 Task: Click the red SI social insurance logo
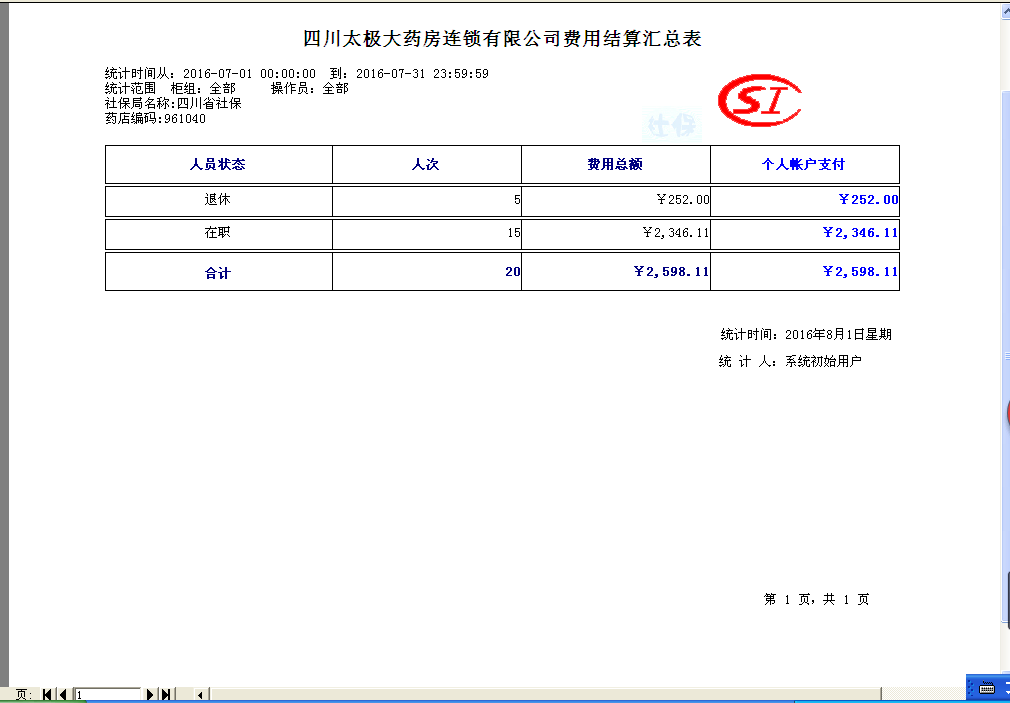tap(759, 101)
